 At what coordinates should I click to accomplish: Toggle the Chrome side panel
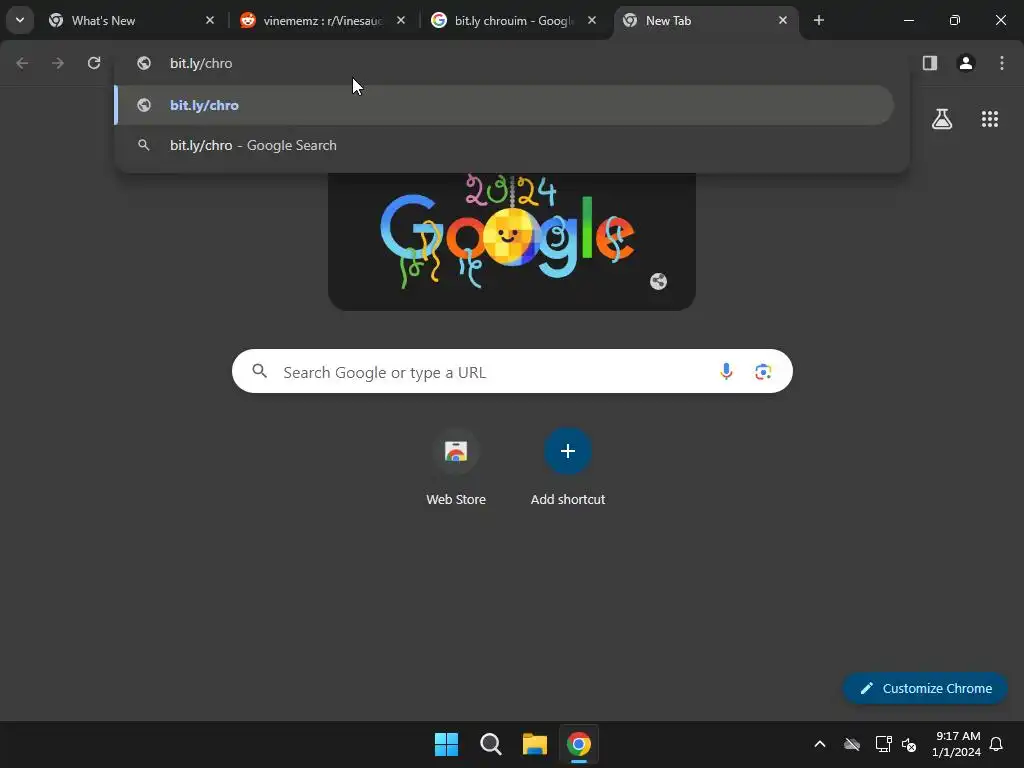pos(930,63)
